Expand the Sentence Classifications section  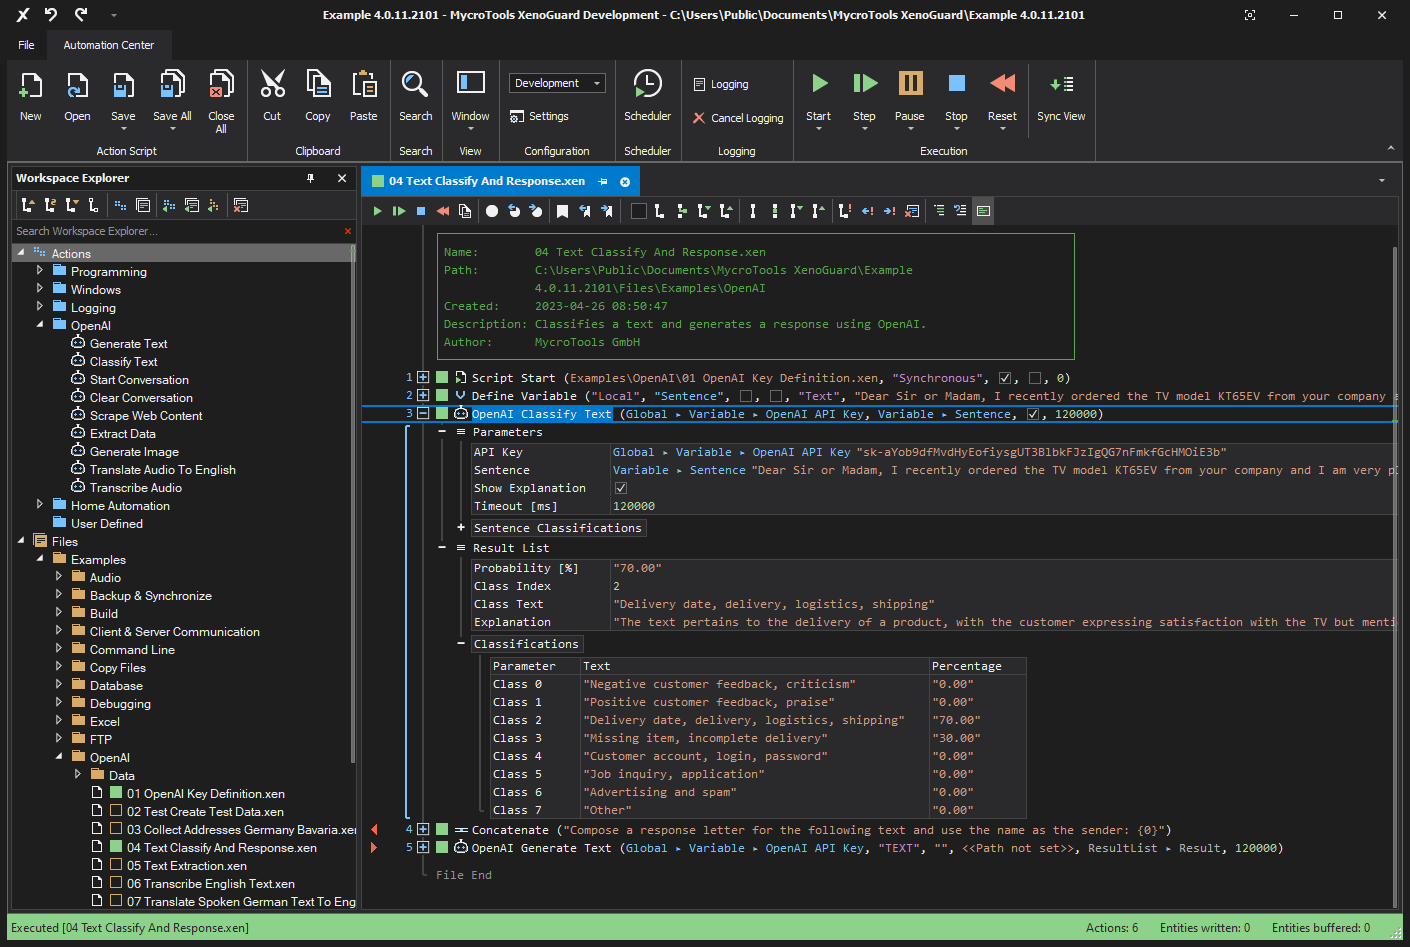pos(461,527)
